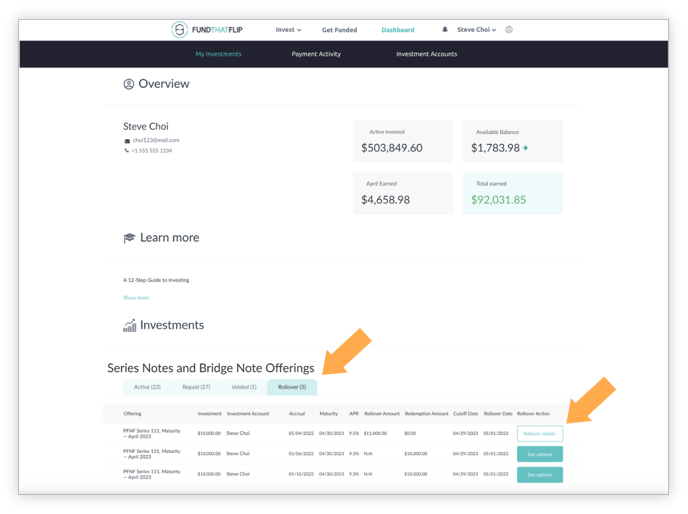This screenshot has height=514, width=688.
Task: Click the Rollover details button
Action: click(540, 434)
